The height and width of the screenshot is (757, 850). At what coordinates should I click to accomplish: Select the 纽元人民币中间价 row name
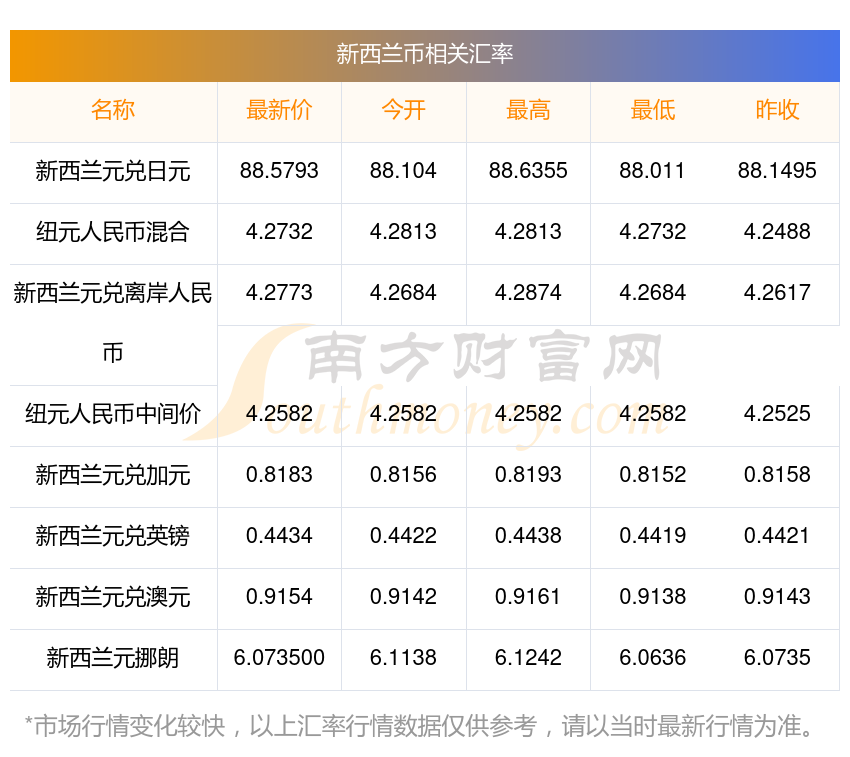(113, 414)
